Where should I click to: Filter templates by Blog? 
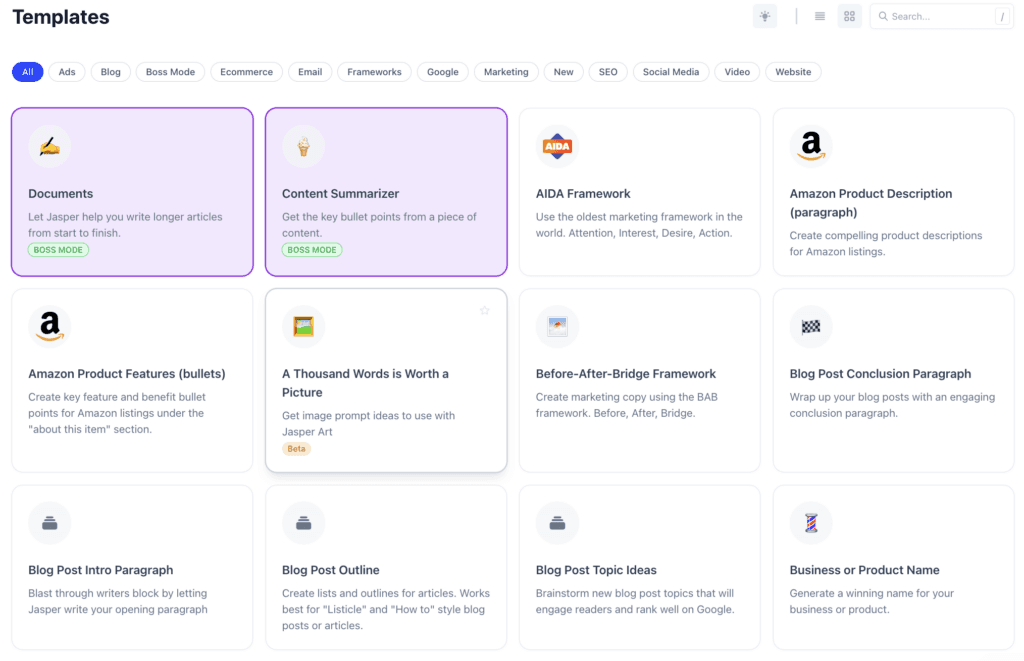coord(110,72)
